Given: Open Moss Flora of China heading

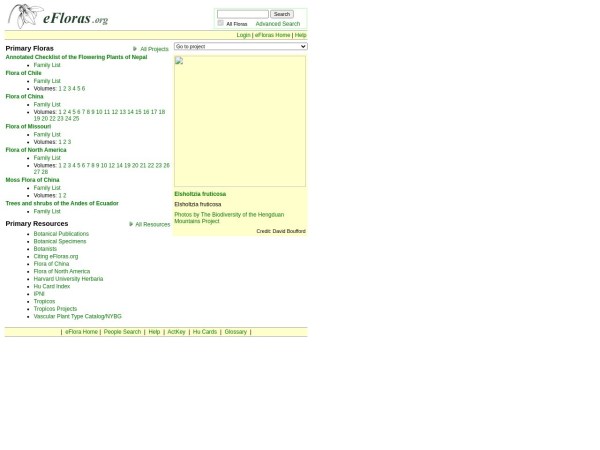Looking at the screenshot, I should [x=32, y=180].
